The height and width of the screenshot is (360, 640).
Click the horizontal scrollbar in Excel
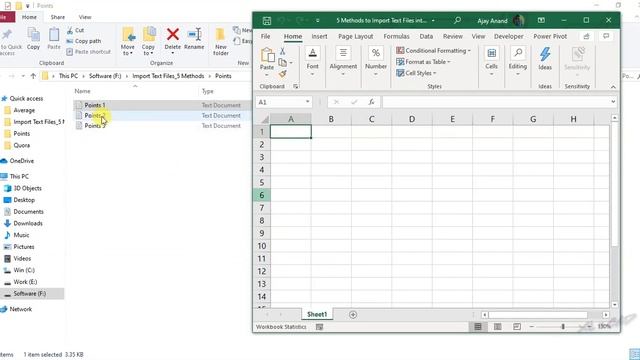pyautogui.click(x=538, y=315)
